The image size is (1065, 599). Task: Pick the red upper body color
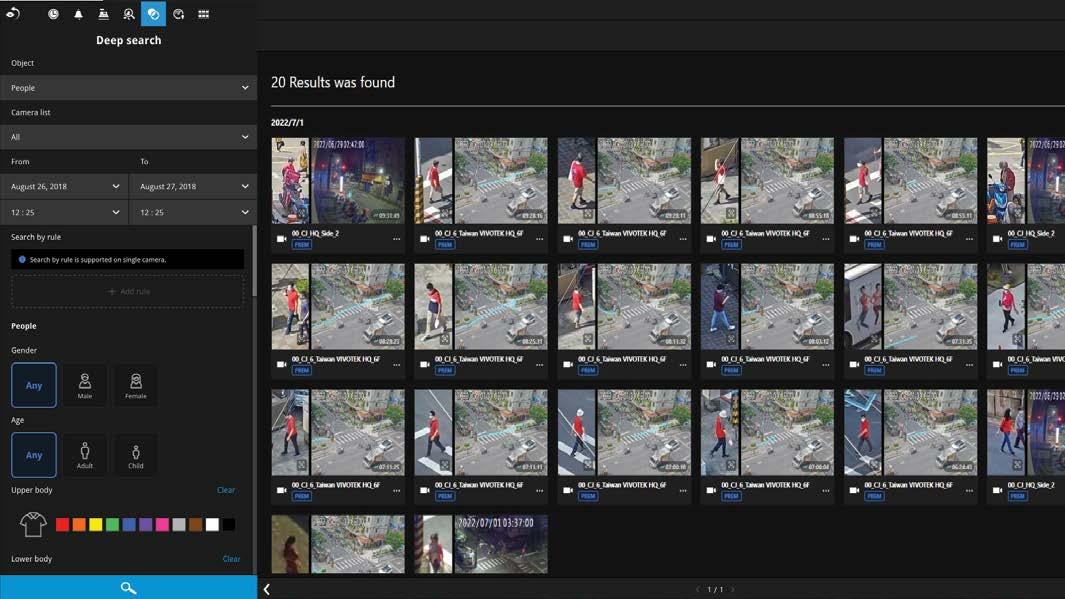[62, 524]
